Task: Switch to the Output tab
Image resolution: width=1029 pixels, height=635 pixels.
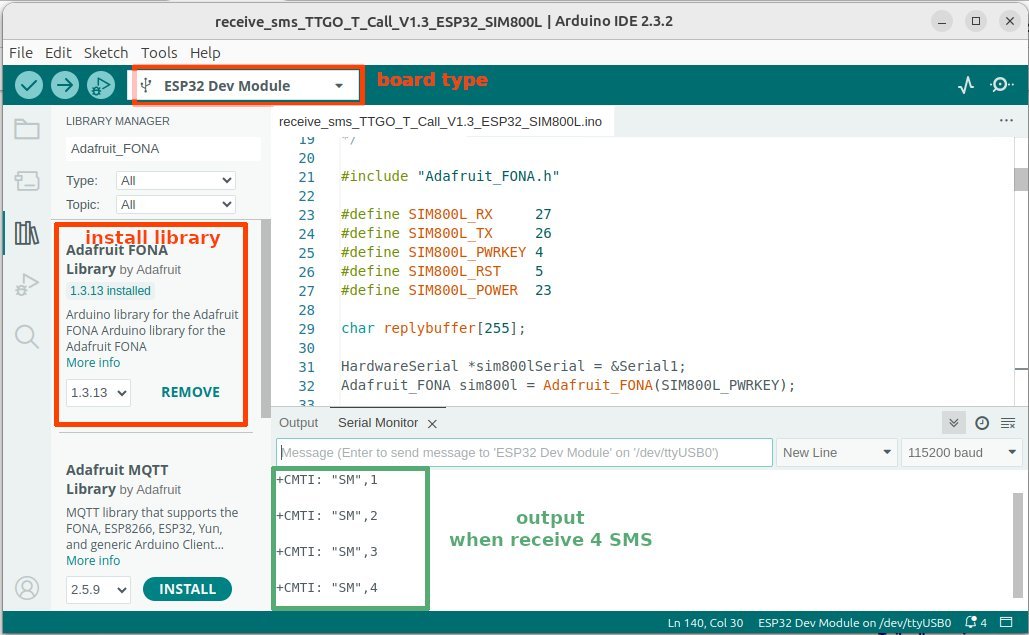Action: click(x=299, y=423)
